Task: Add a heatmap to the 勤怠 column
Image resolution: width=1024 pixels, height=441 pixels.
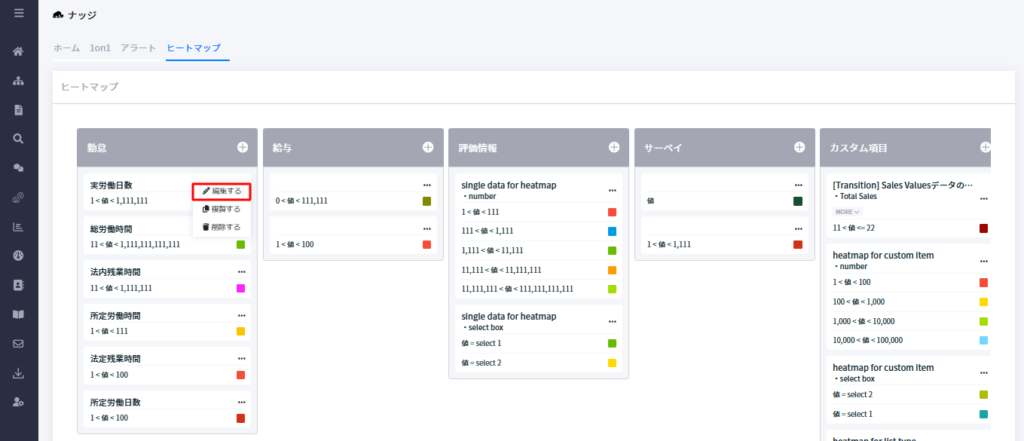Action: pos(242,148)
